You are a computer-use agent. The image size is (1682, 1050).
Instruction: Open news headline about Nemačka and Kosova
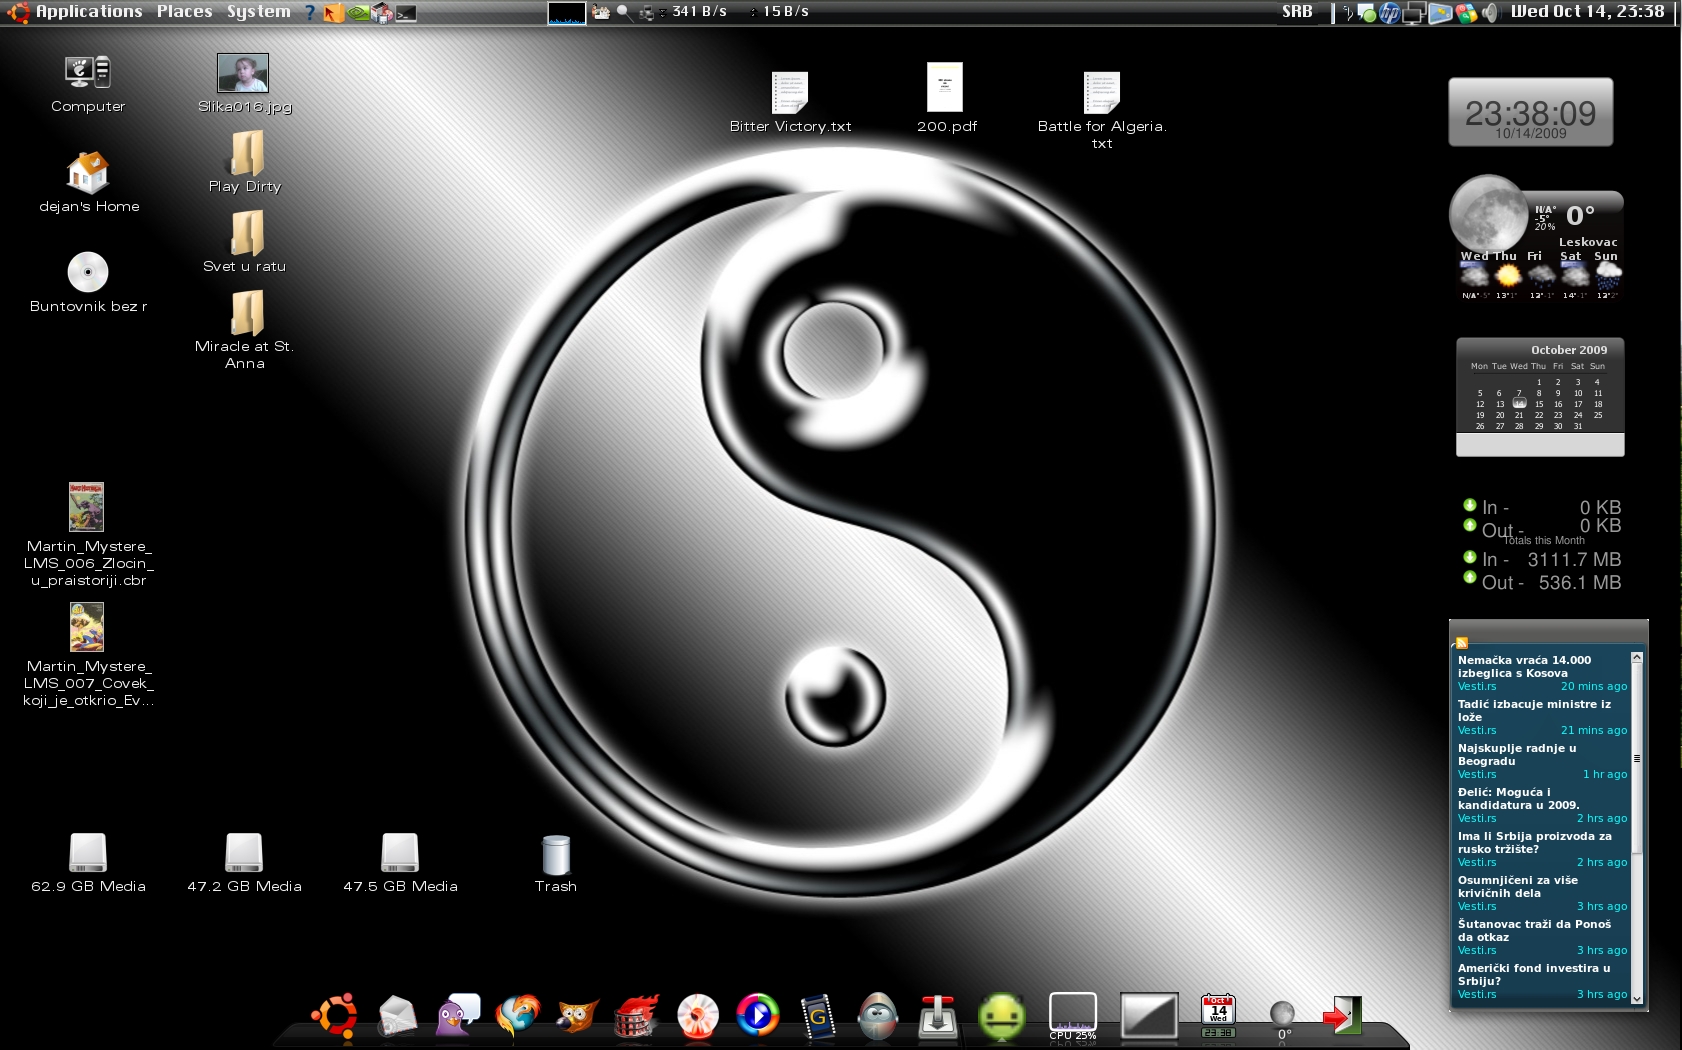(1524, 666)
